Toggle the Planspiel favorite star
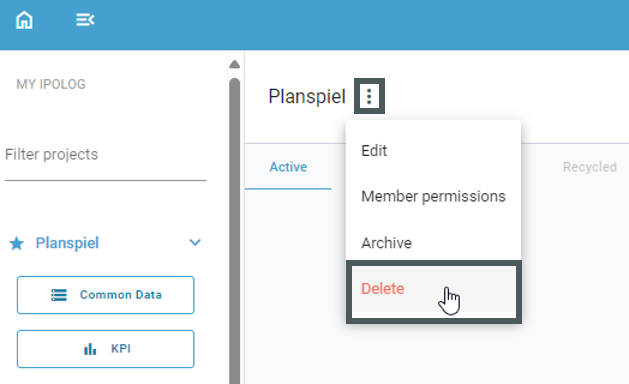 point(17,243)
